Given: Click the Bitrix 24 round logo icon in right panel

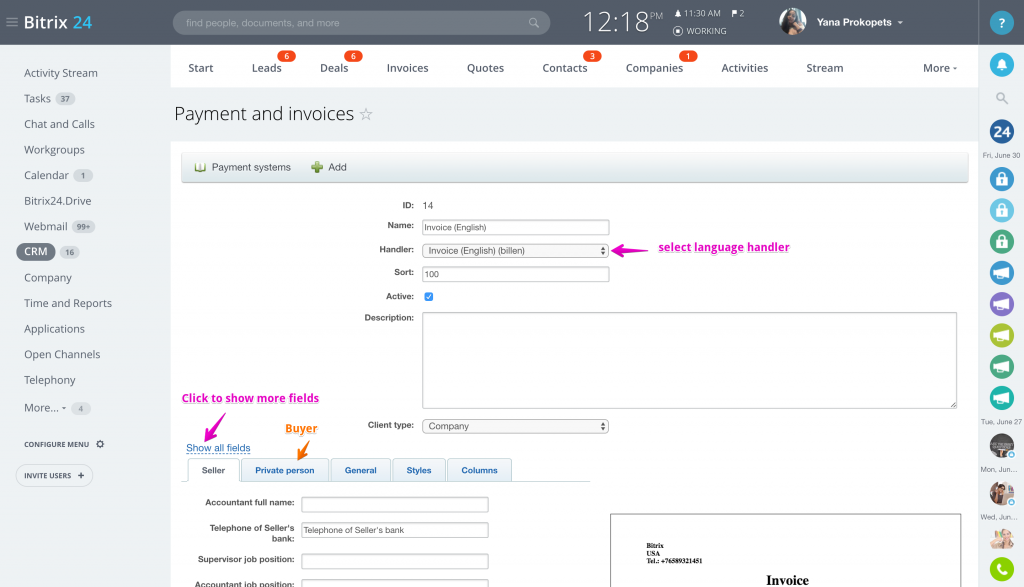Looking at the screenshot, I should click(1001, 131).
